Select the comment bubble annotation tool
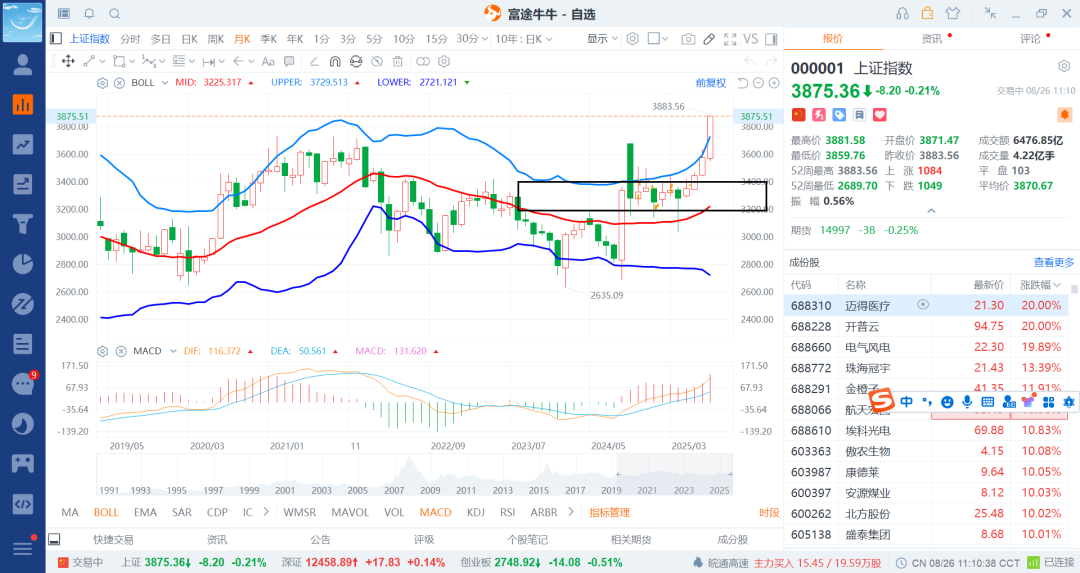Screen dimensions: 1080x573 289,61
